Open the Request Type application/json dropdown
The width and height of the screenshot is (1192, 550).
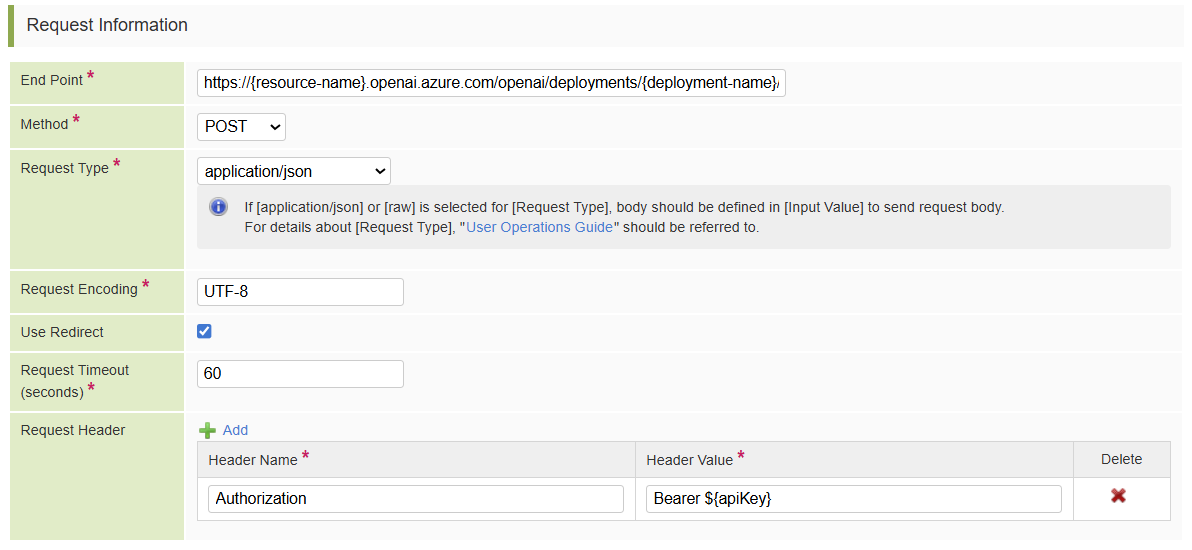(x=293, y=171)
